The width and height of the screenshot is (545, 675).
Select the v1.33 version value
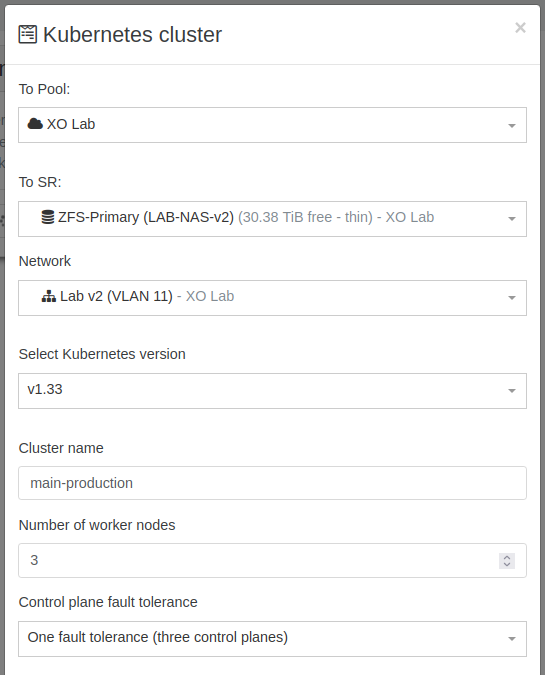click(45, 389)
